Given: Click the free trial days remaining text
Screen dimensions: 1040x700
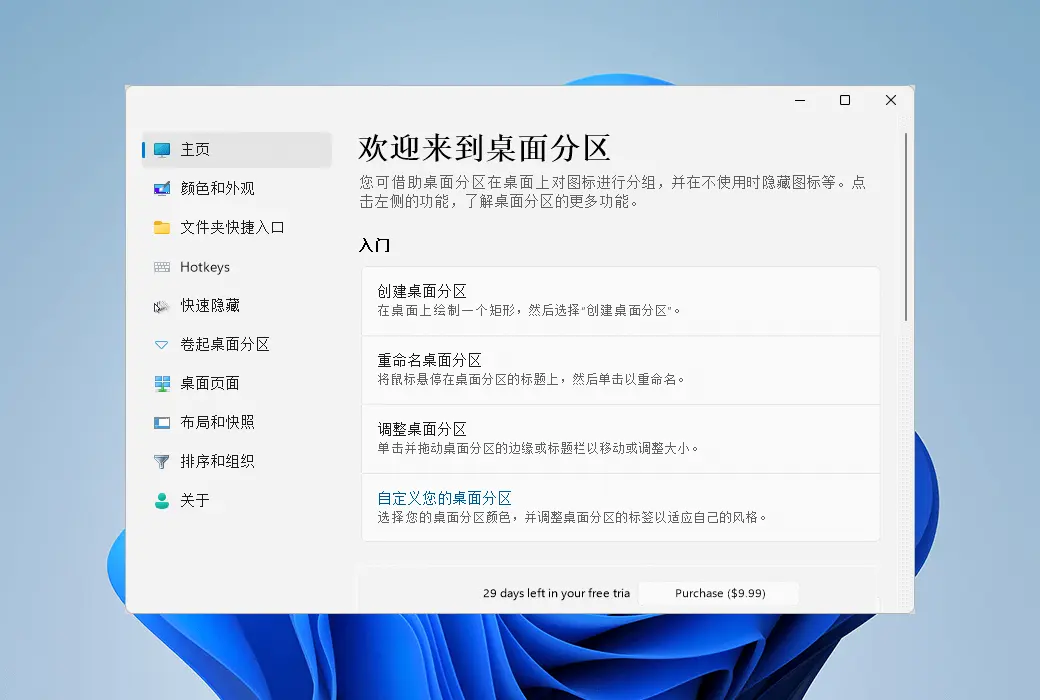Looking at the screenshot, I should pos(556,593).
